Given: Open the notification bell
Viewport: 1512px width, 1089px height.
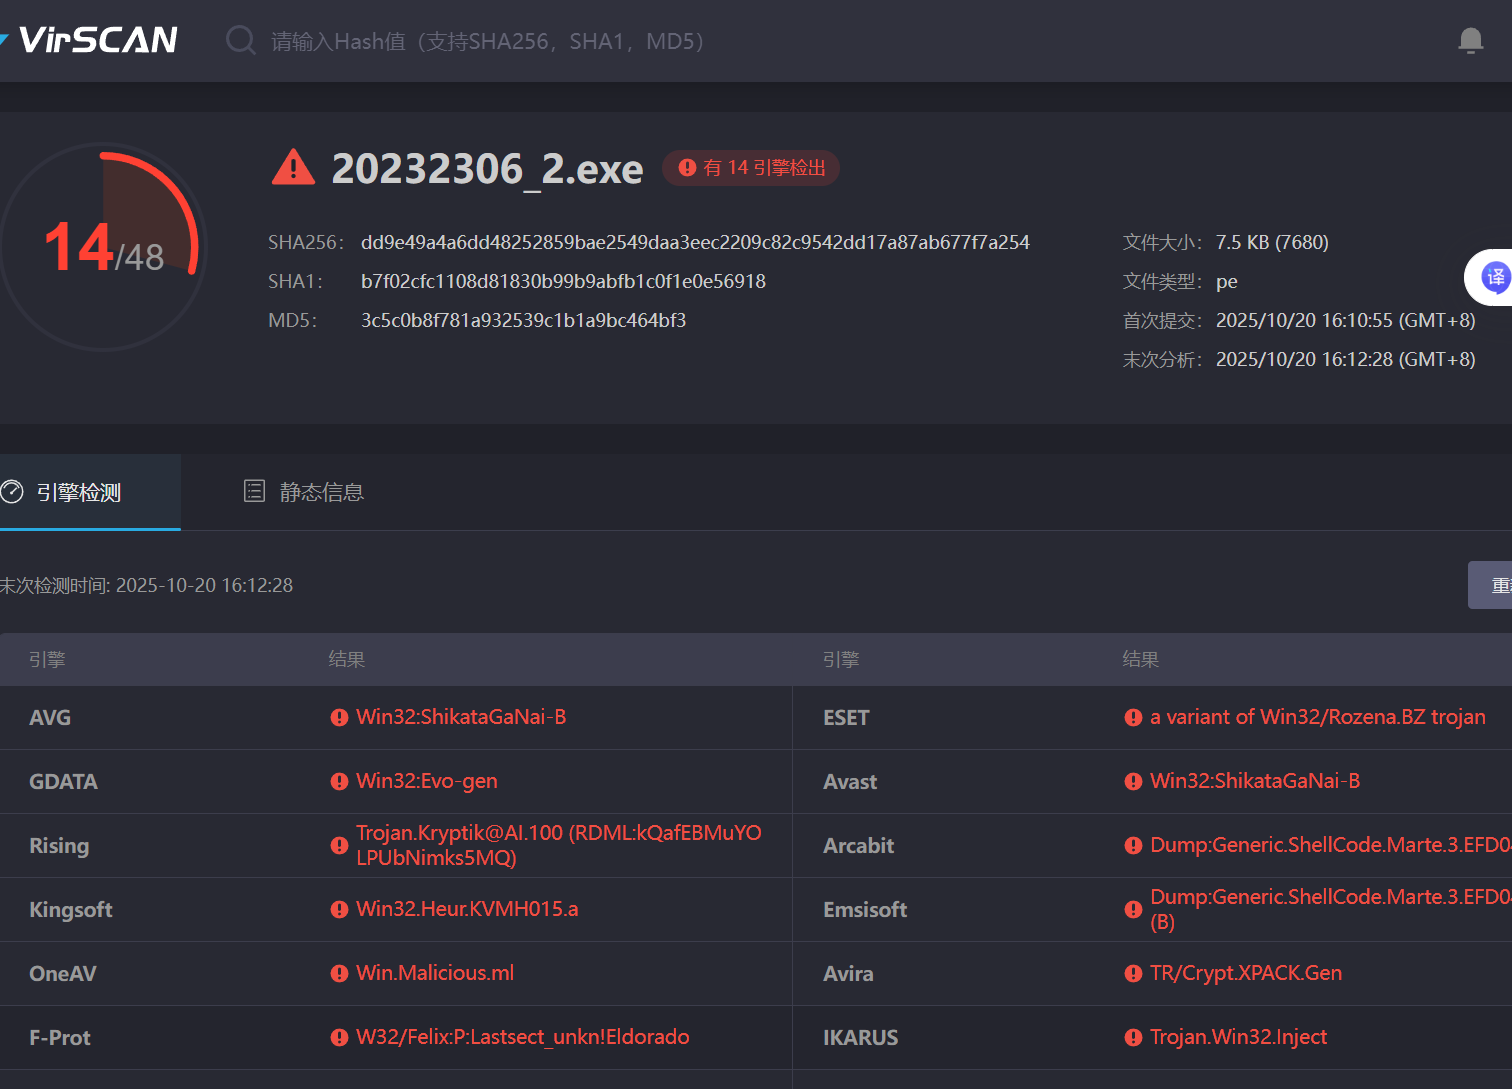Looking at the screenshot, I should tap(1470, 41).
